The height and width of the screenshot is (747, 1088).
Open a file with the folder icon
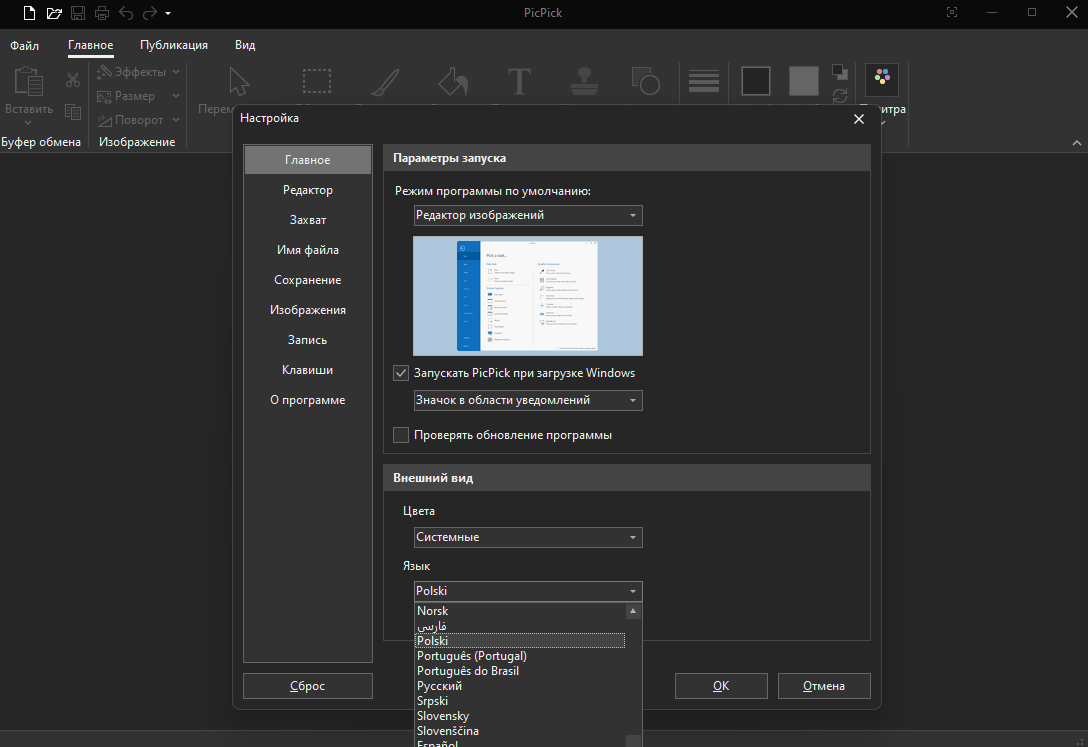(54, 13)
